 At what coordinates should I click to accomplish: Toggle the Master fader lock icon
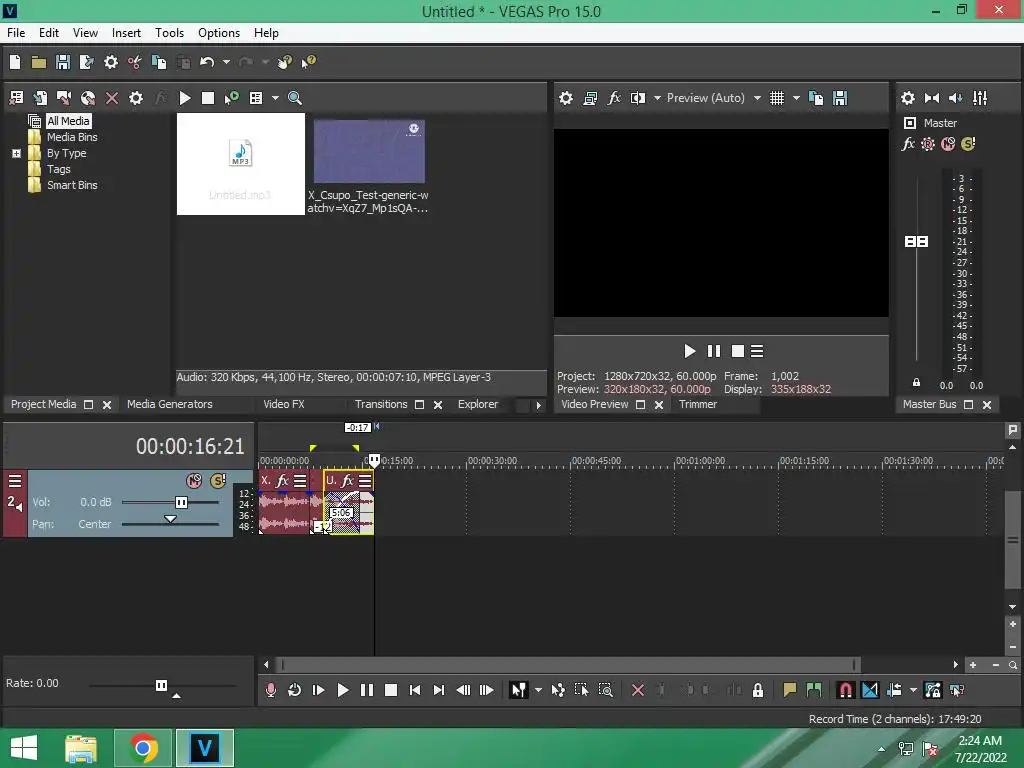tap(916, 383)
